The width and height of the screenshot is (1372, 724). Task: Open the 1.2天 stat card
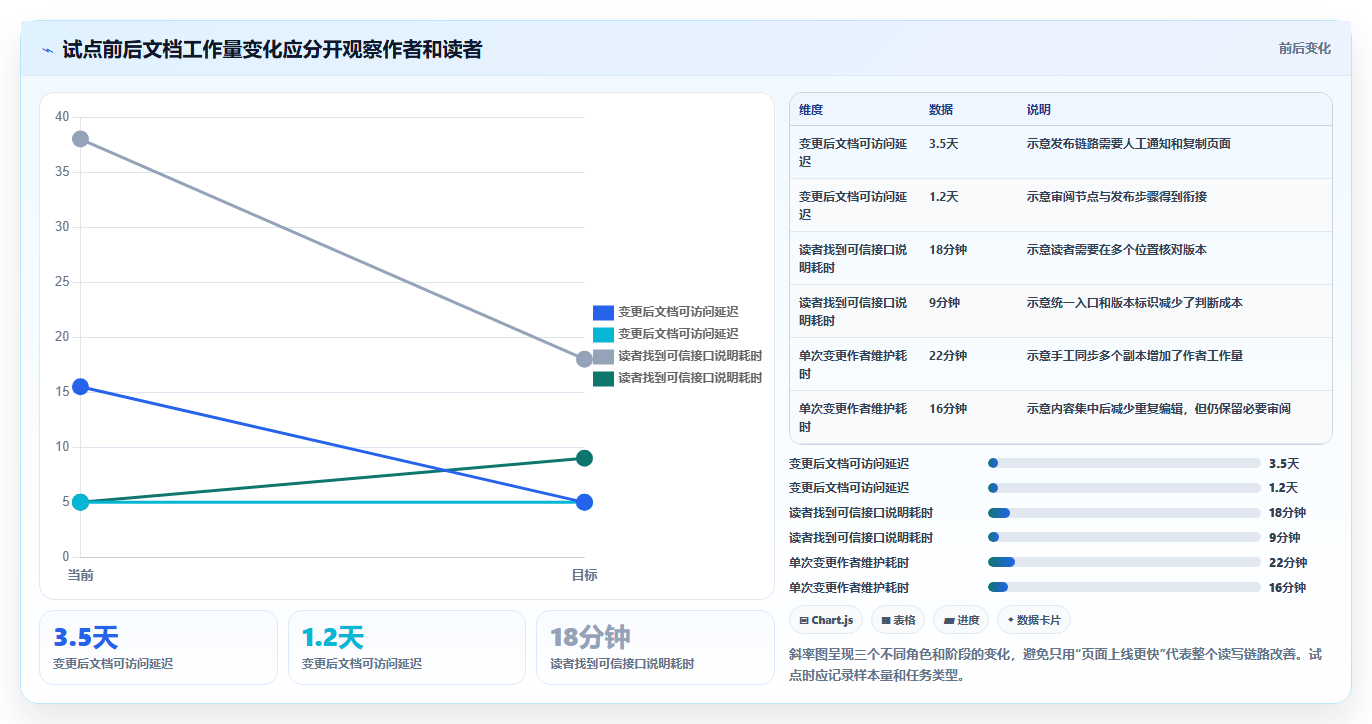point(407,647)
